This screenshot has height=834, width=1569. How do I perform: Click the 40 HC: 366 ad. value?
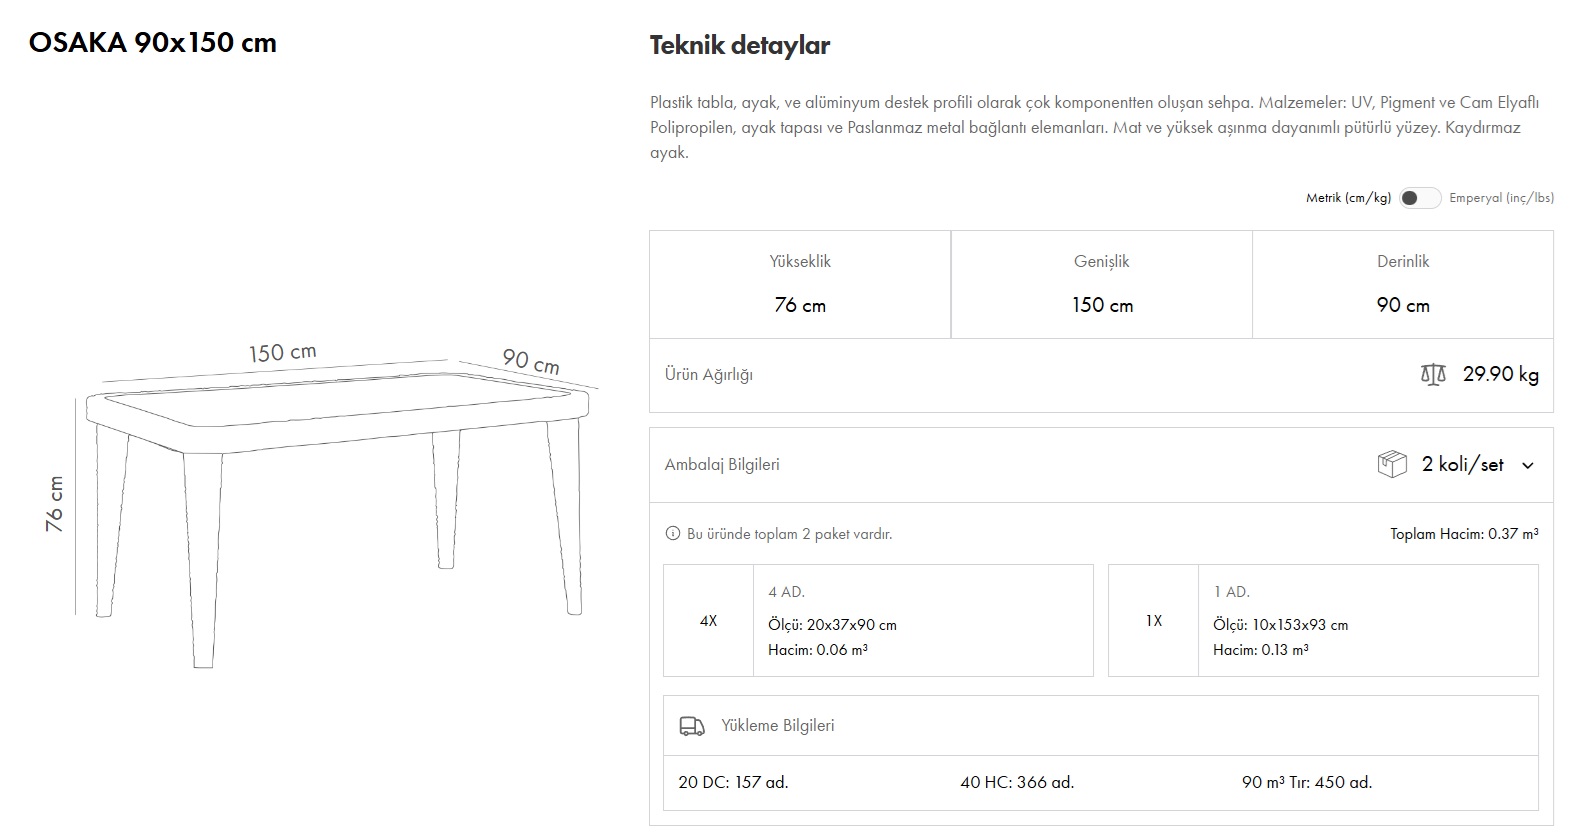(x=1017, y=782)
